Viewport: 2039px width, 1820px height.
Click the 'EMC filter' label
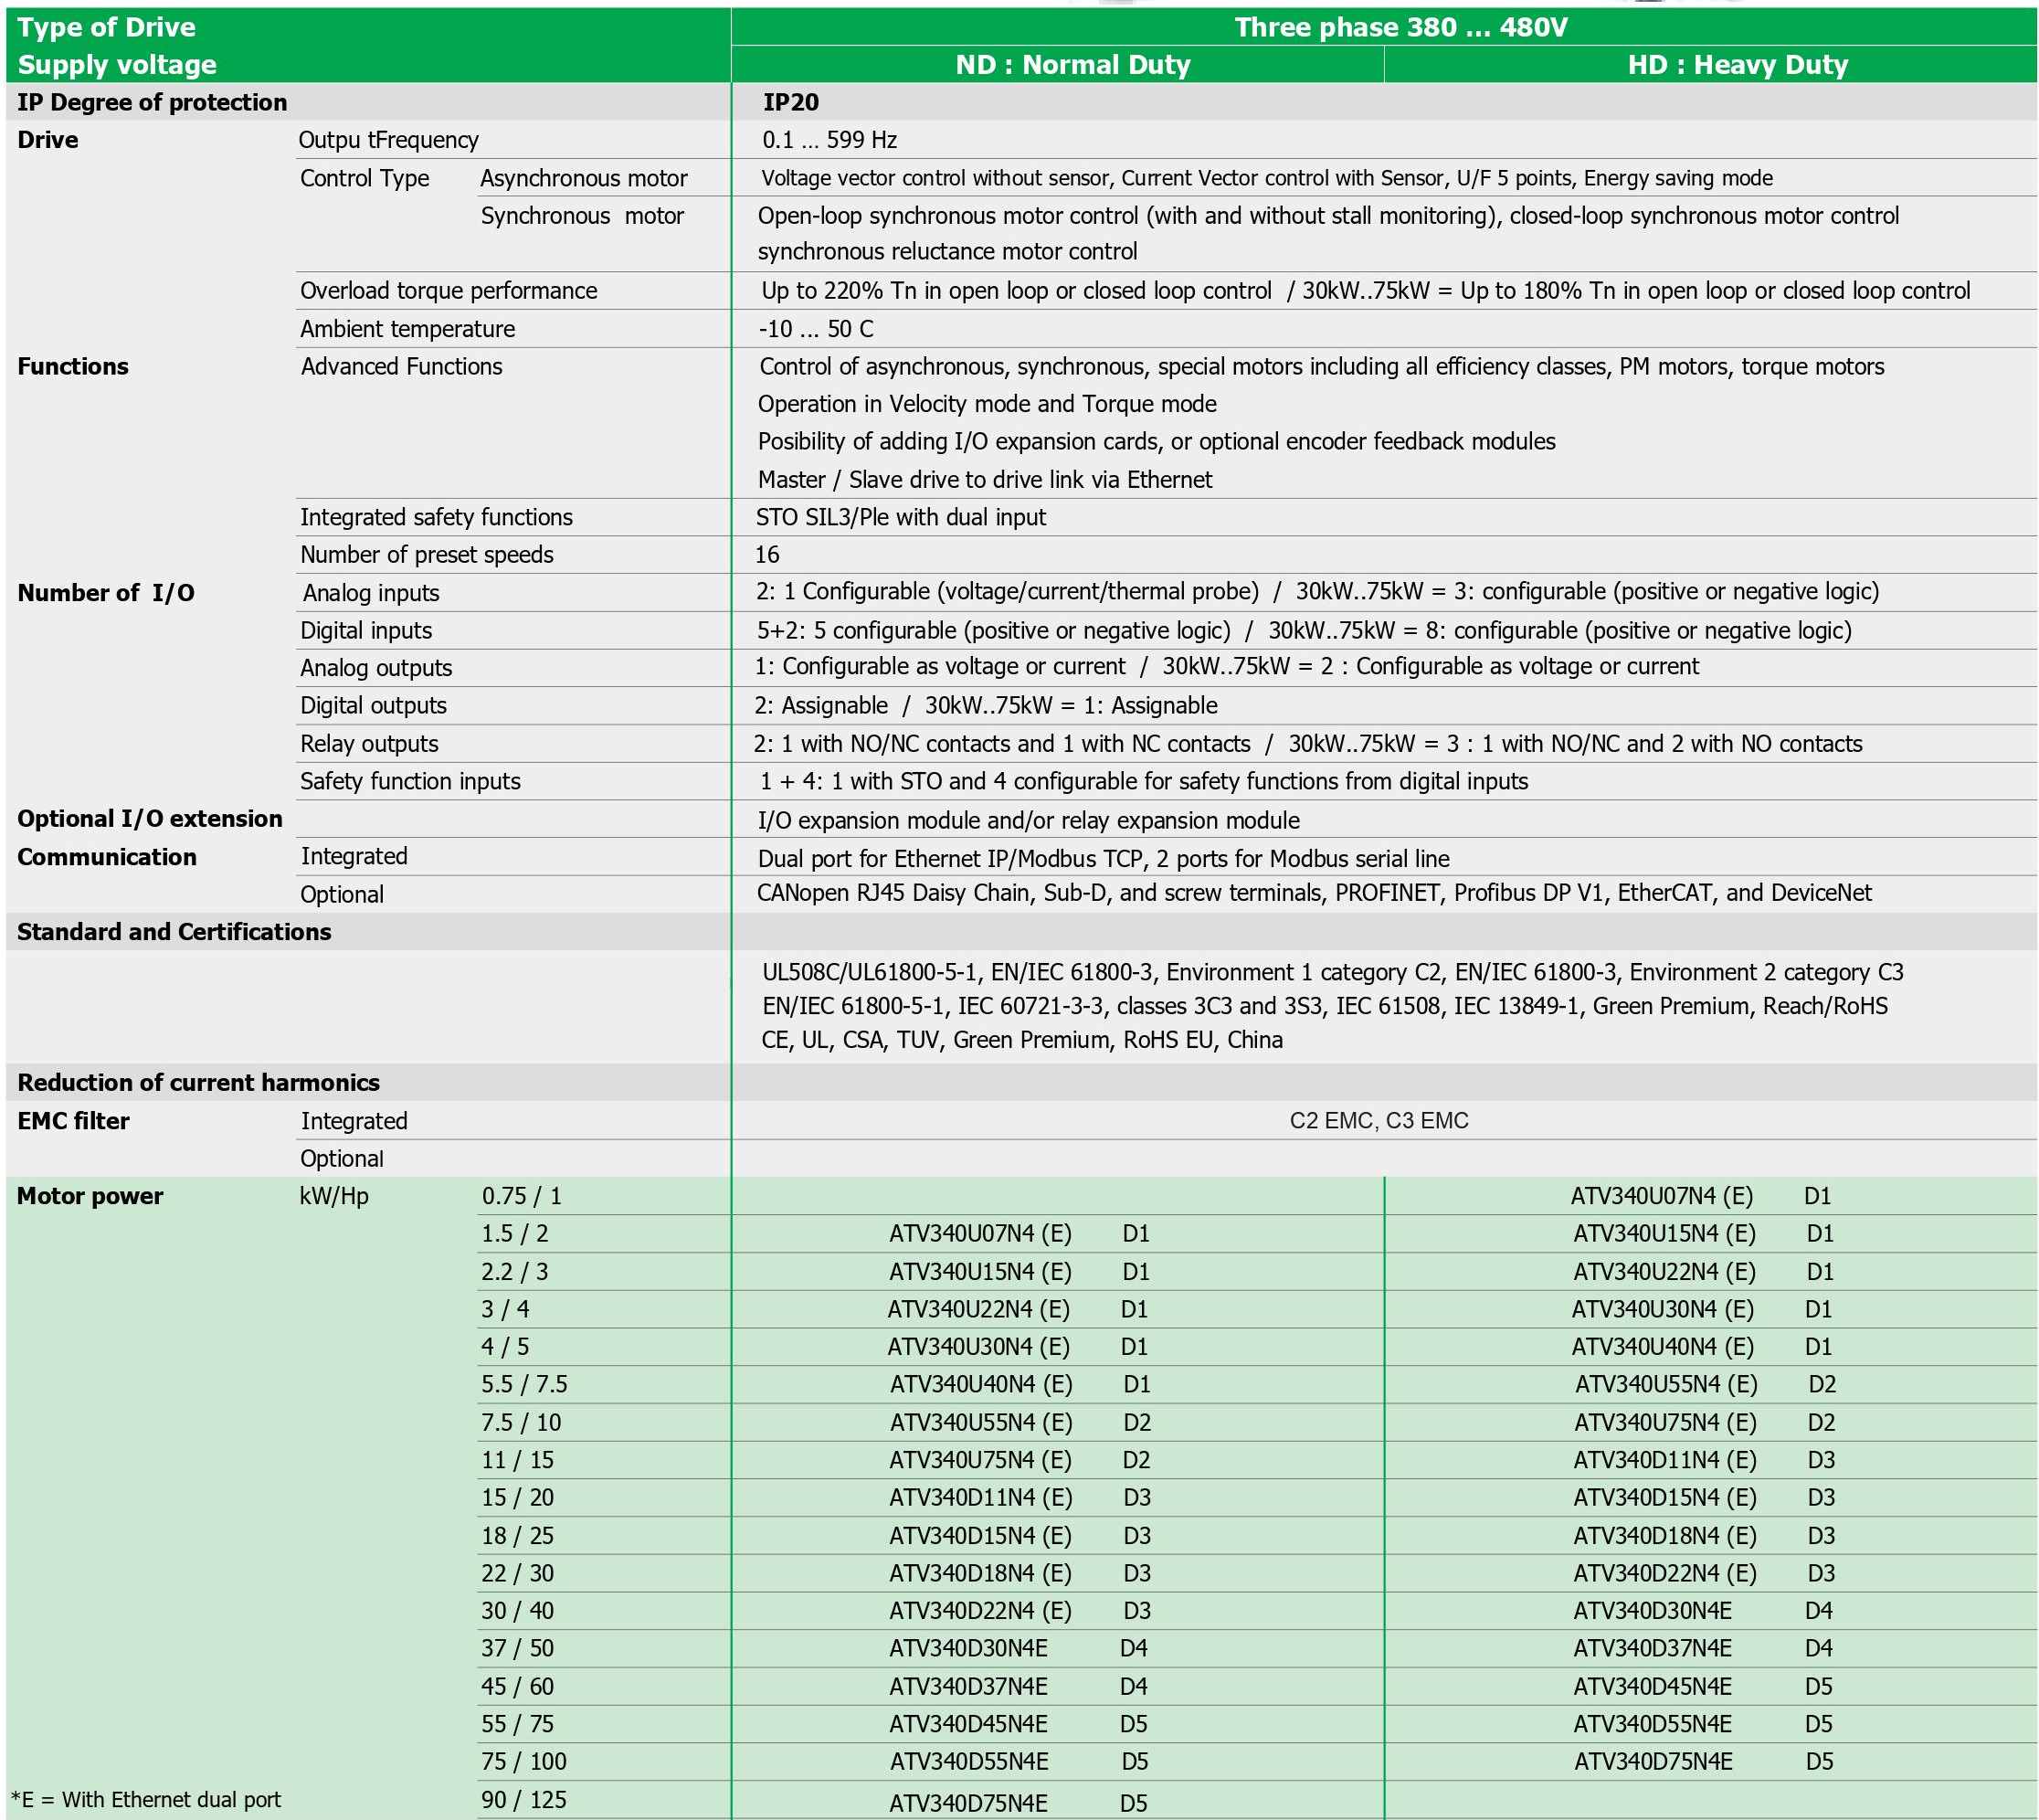point(73,1121)
